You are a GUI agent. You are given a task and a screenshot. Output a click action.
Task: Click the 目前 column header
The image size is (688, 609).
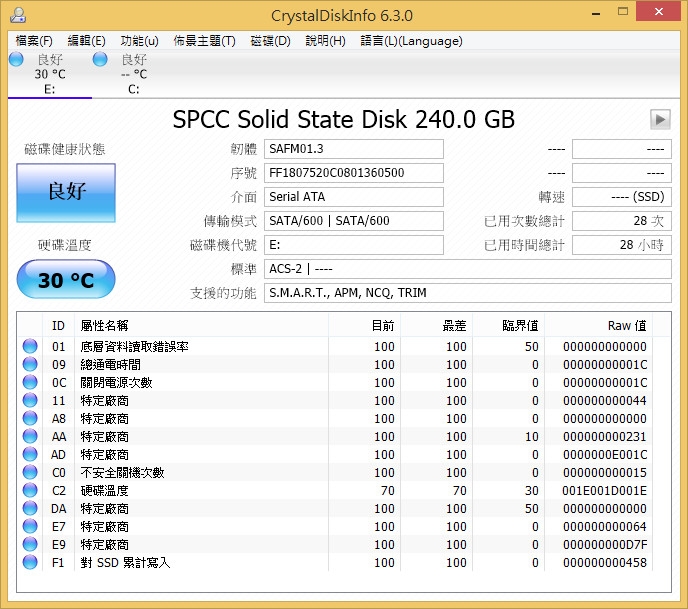pyautogui.click(x=364, y=326)
